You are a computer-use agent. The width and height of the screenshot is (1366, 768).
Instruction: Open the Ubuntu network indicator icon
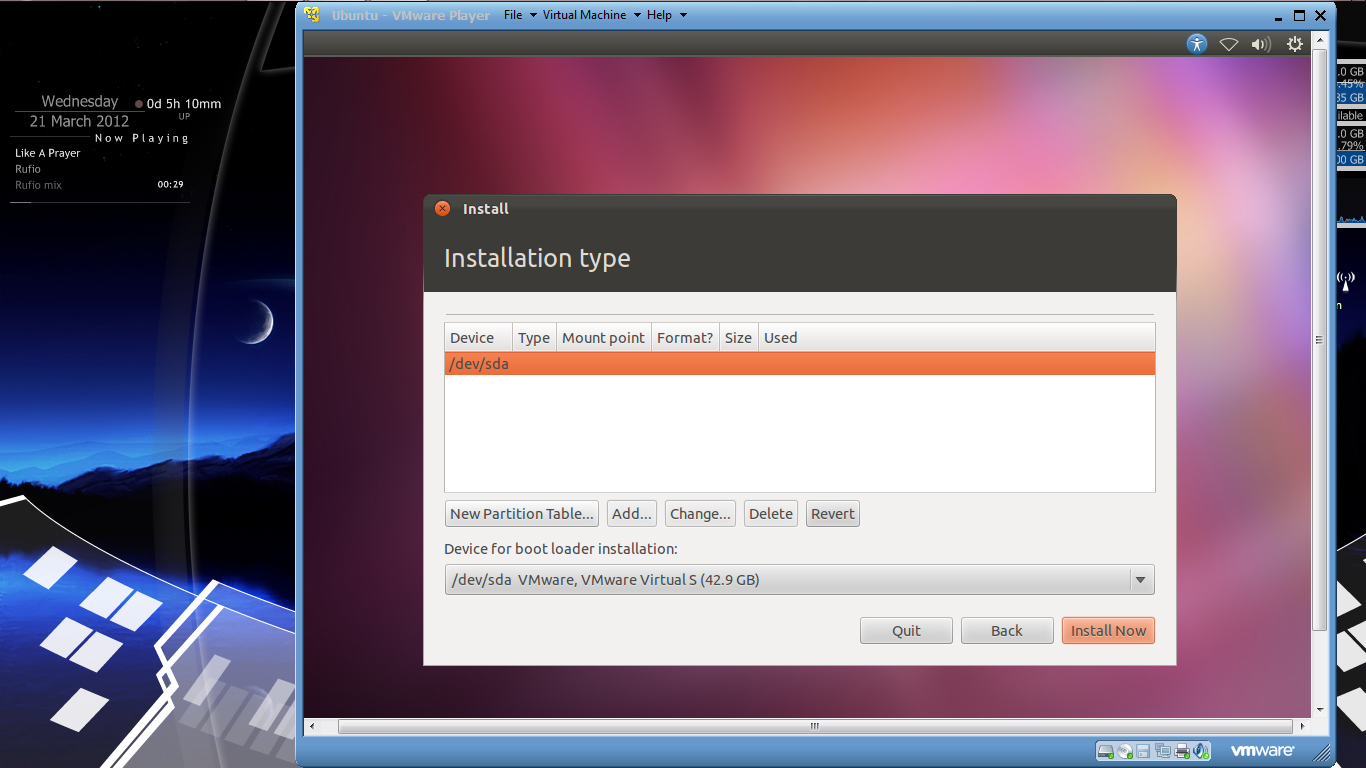click(x=1229, y=44)
